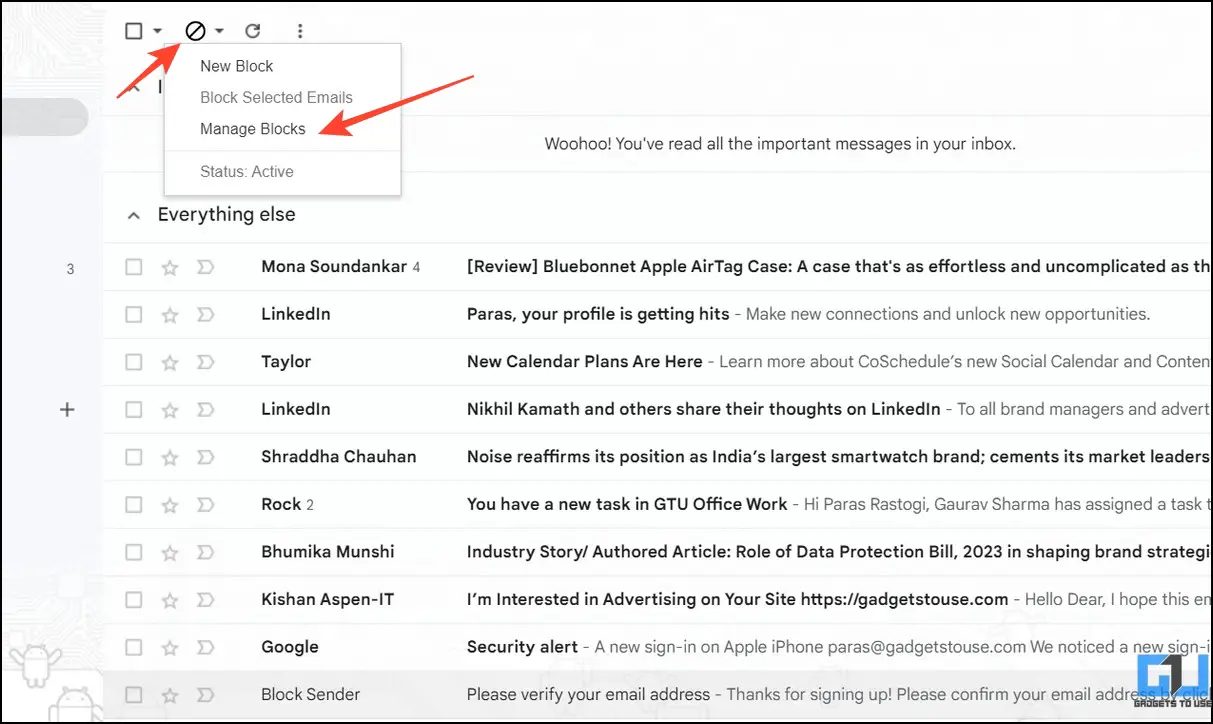1213x724 pixels.
Task: Click the "Woohoo!" inbox-read message text
Action: [780, 144]
